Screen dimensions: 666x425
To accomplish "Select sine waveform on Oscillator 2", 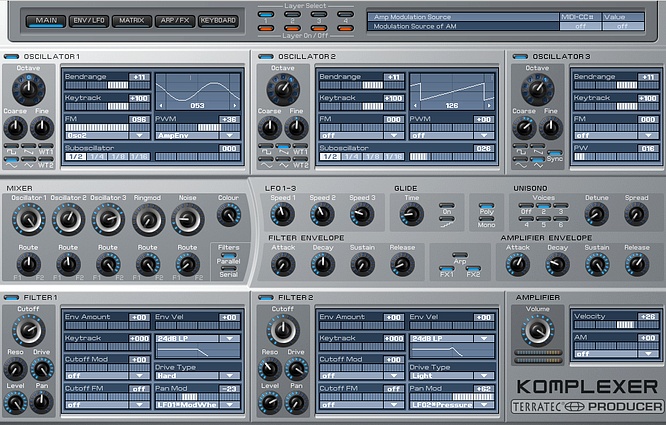I will [266, 160].
